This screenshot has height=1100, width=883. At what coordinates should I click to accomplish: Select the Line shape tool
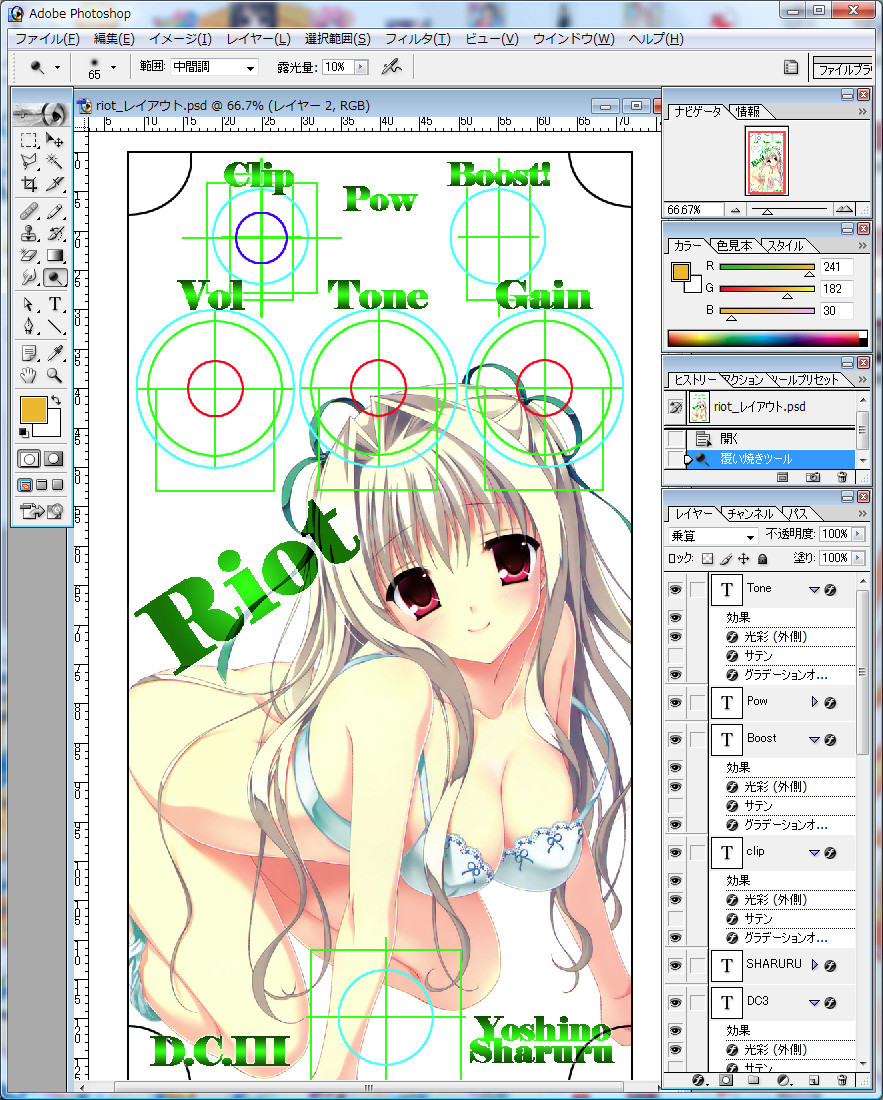click(x=55, y=326)
